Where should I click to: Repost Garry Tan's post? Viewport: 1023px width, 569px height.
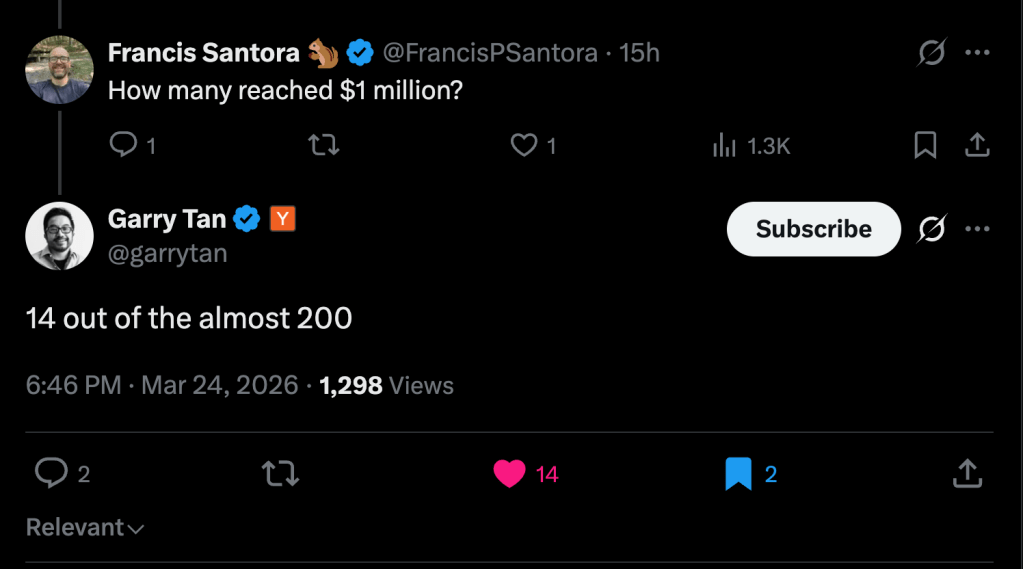tap(280, 473)
